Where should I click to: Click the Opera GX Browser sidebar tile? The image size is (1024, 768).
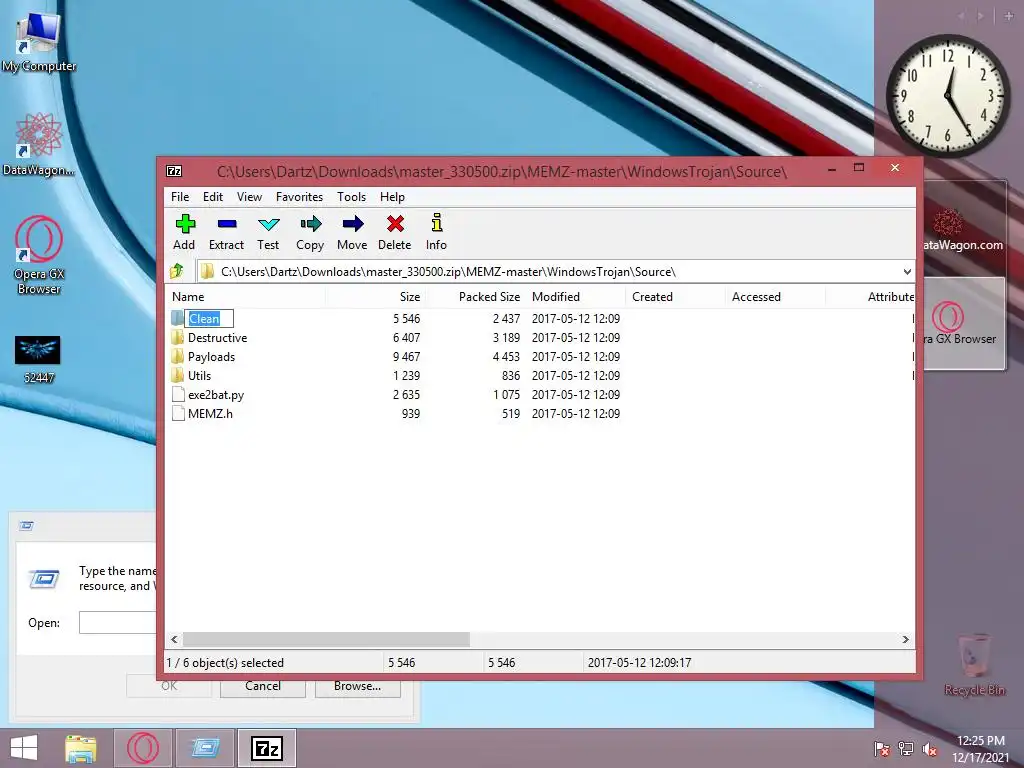(x=964, y=323)
